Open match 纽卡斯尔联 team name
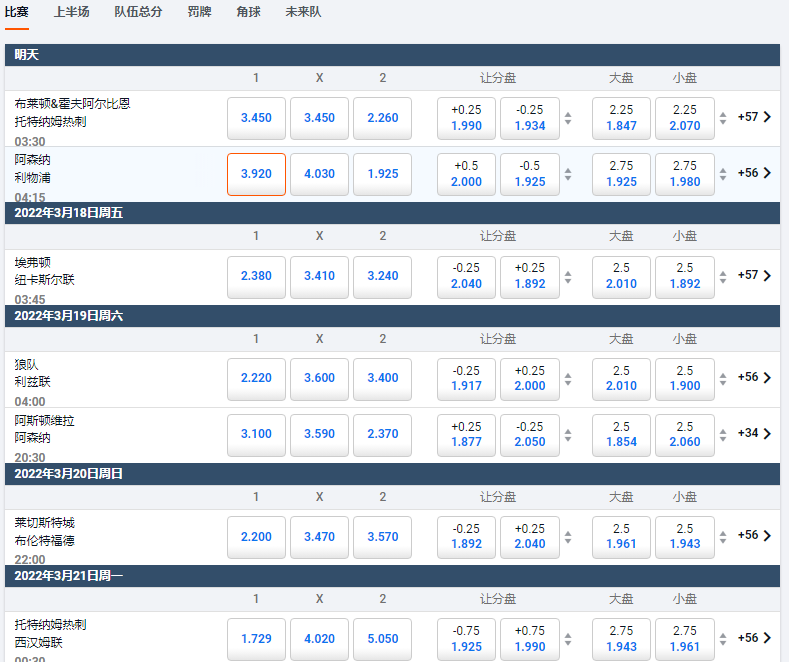This screenshot has width=789, height=662. point(44,280)
